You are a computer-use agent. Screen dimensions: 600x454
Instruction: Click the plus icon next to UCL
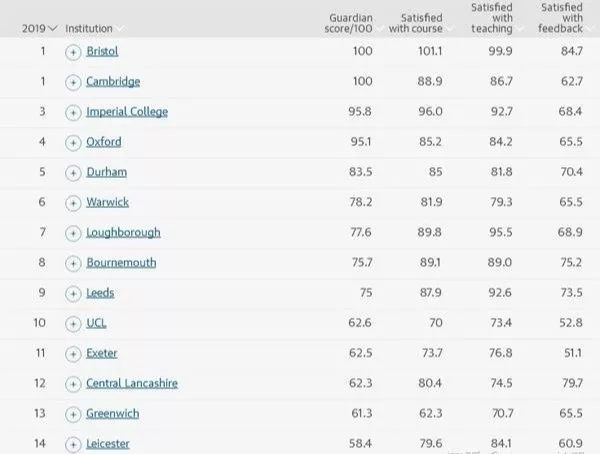[73, 324]
